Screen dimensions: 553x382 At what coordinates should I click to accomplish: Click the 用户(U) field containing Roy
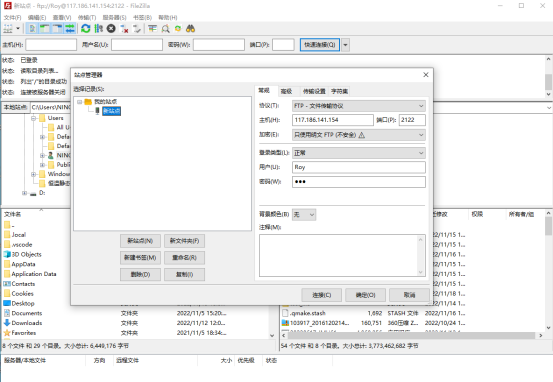359,167
